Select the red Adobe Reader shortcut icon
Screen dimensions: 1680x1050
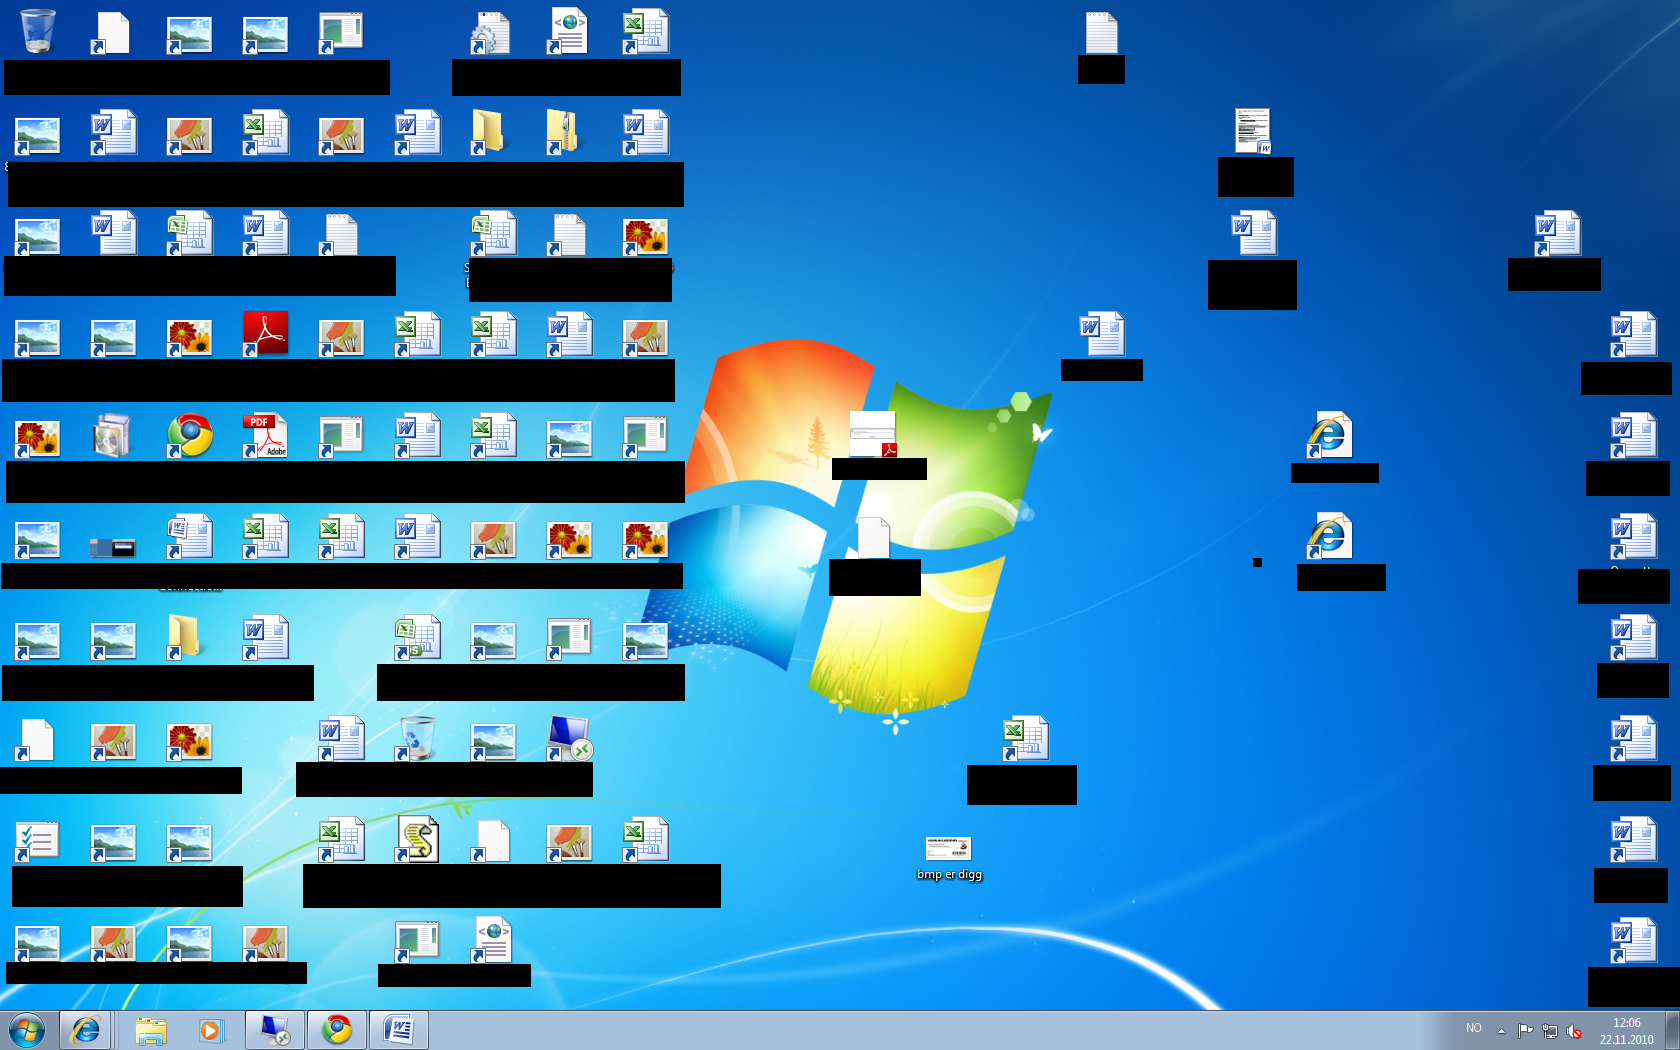pyautogui.click(x=265, y=333)
